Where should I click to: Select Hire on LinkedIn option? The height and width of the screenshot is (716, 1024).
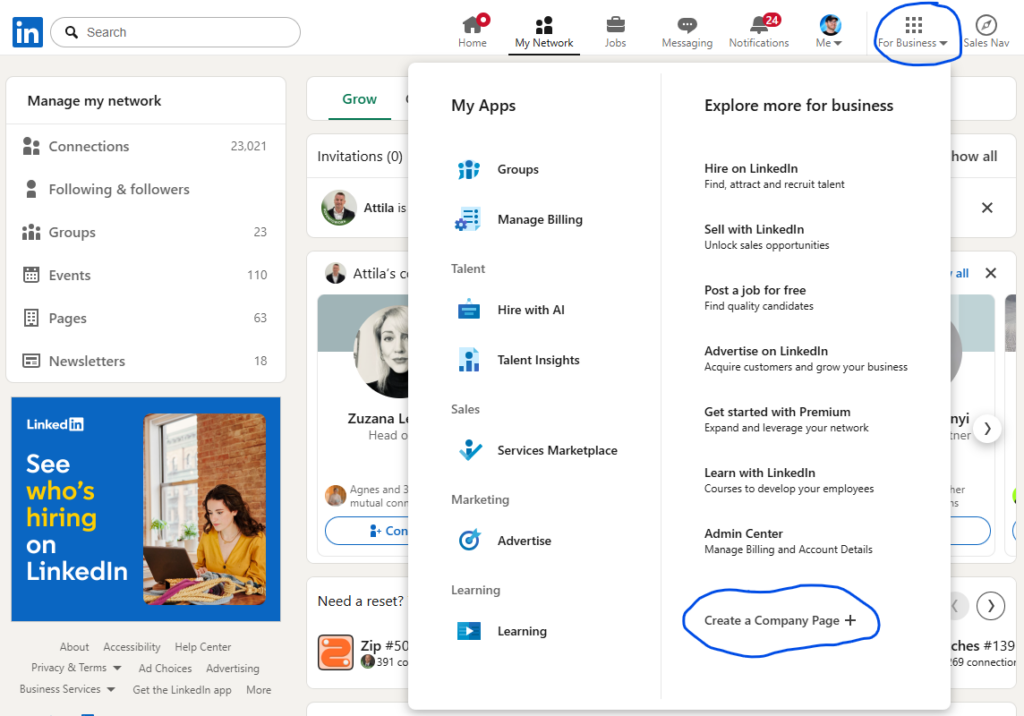point(774,176)
